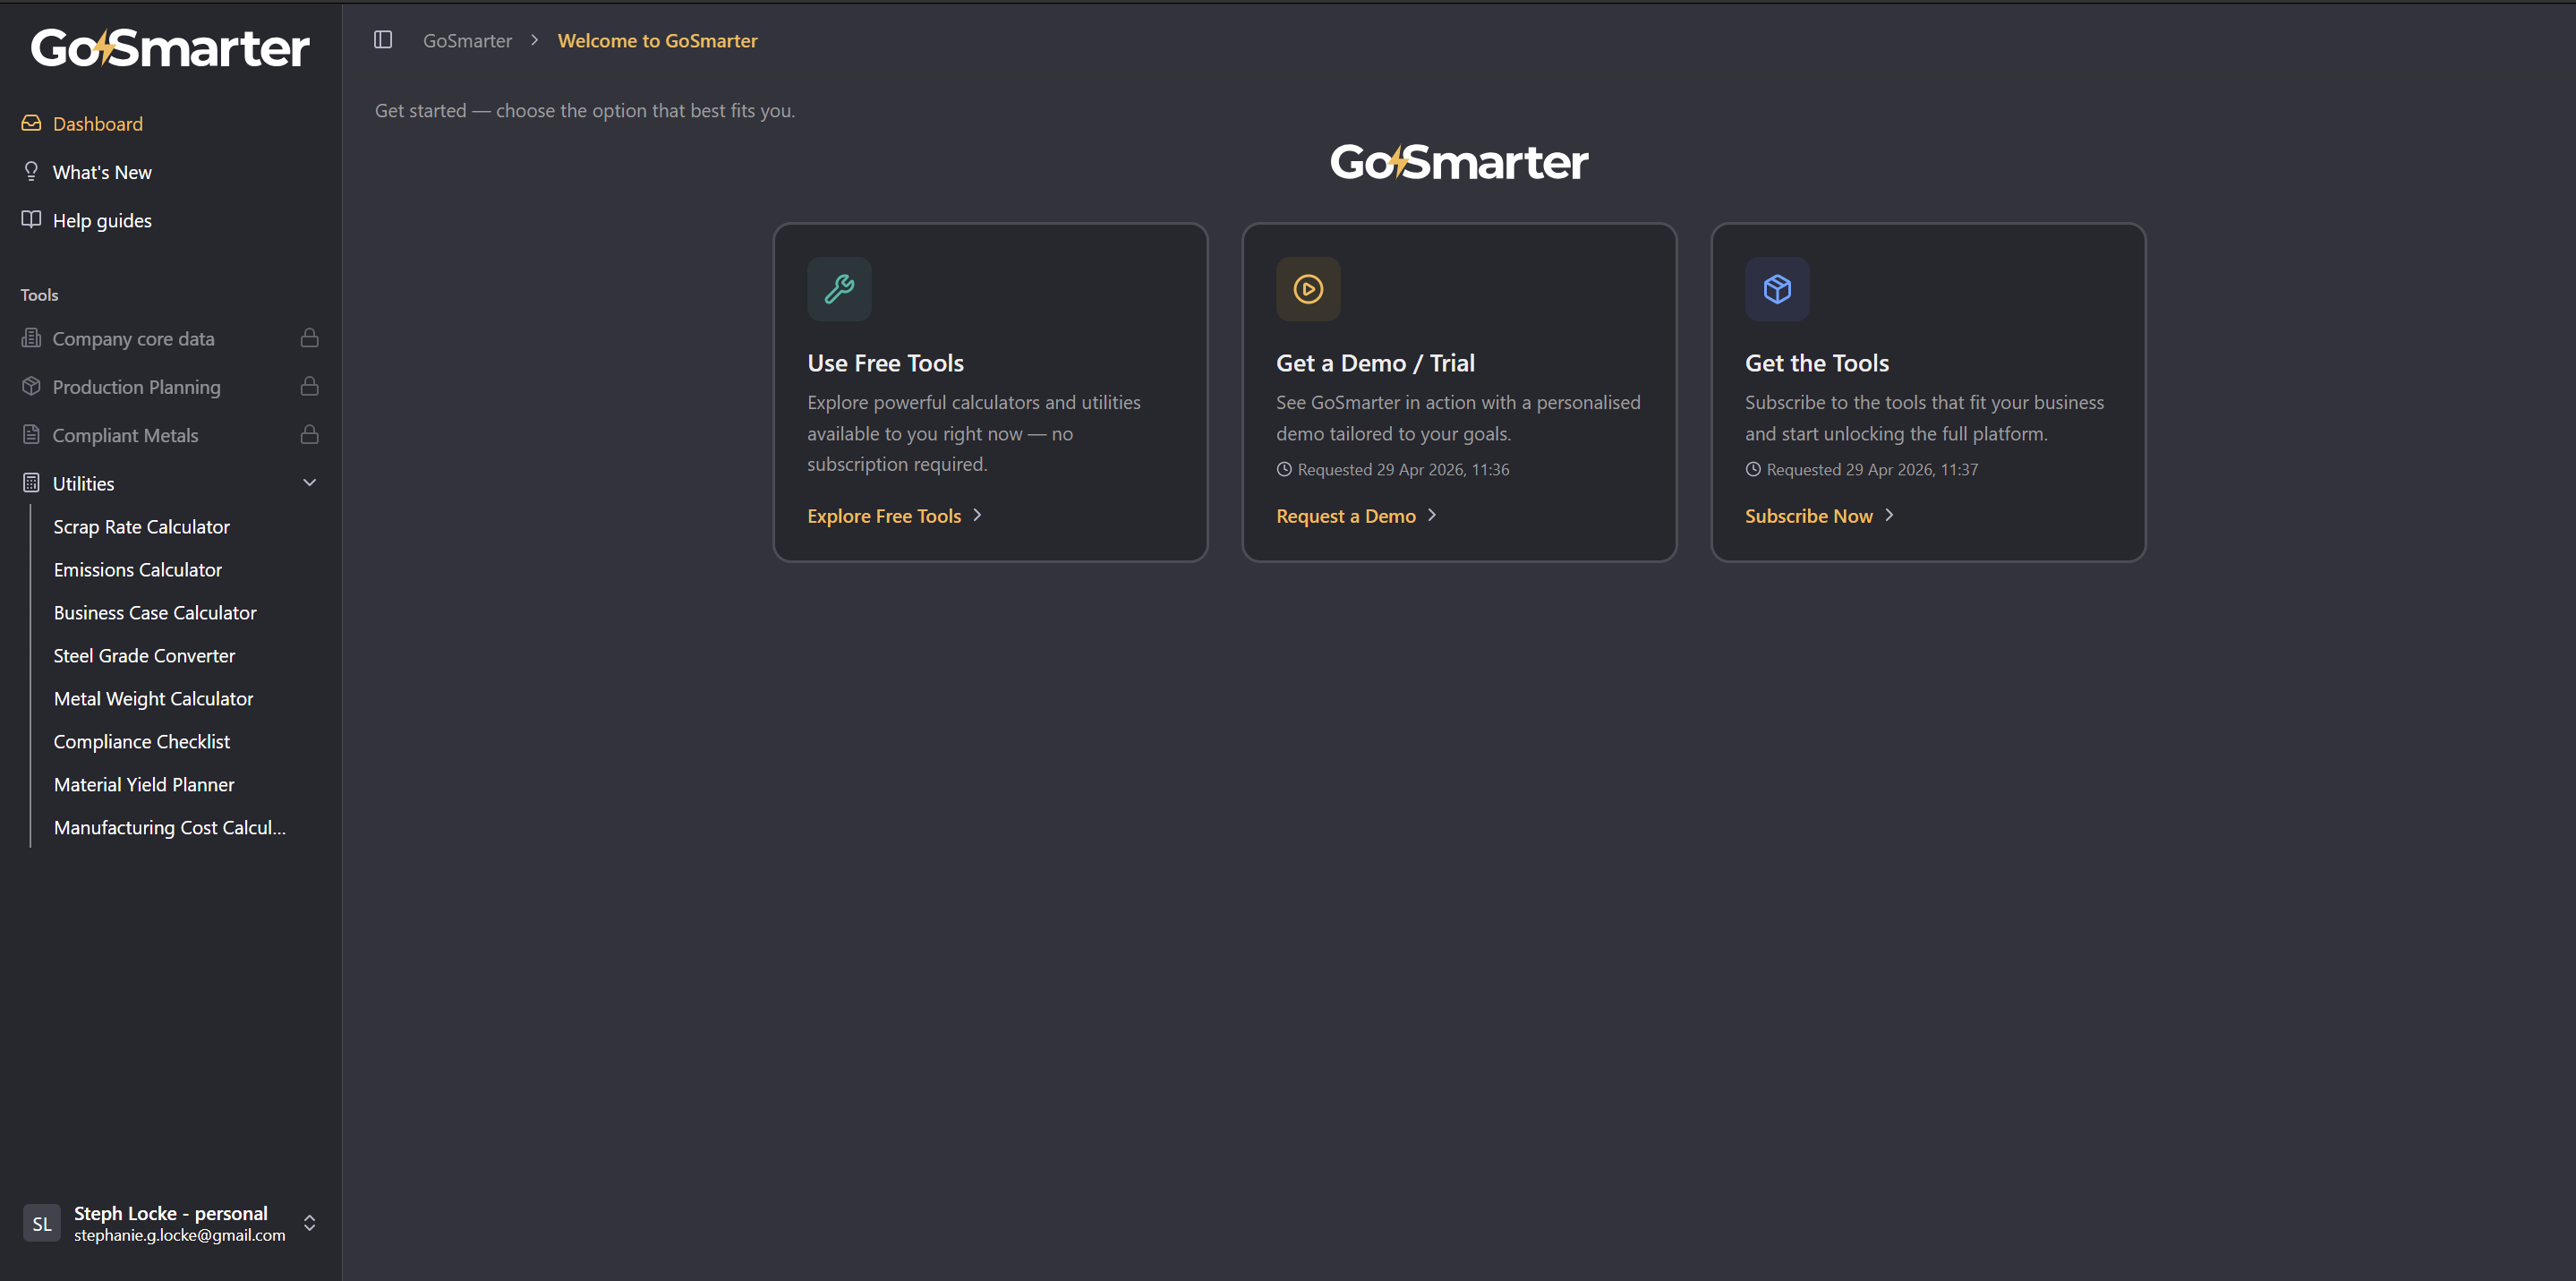The height and width of the screenshot is (1281, 2576).
Task: Click the lock icon beside Compliant Metals
Action: pos(309,434)
